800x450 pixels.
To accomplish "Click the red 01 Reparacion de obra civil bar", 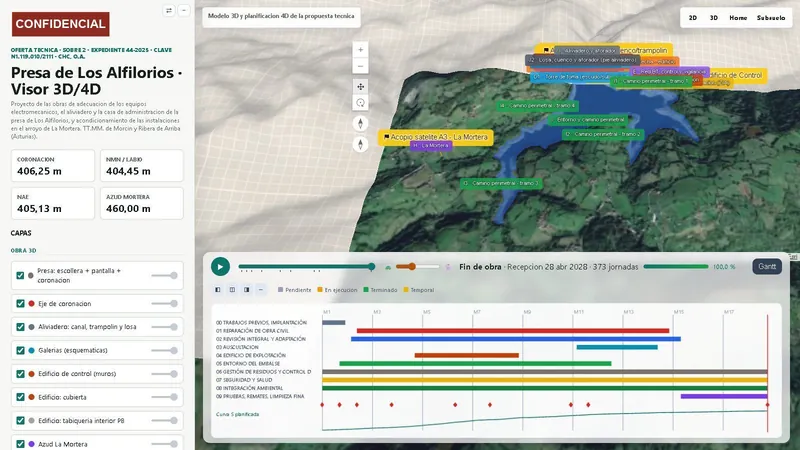I will click(513, 331).
